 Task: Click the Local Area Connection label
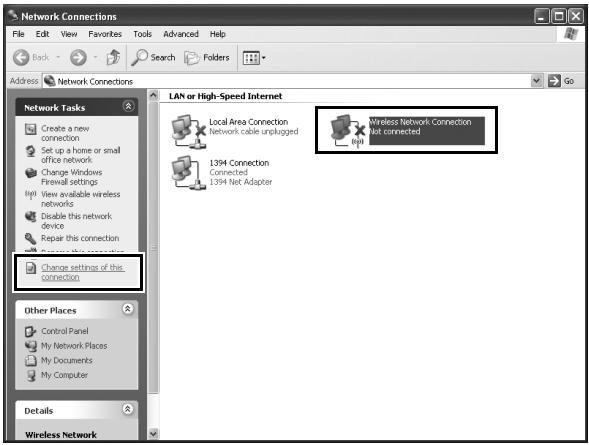249,122
